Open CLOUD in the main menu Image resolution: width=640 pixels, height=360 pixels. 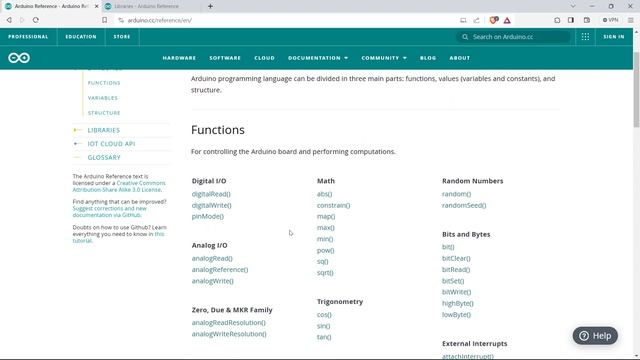pos(264,58)
